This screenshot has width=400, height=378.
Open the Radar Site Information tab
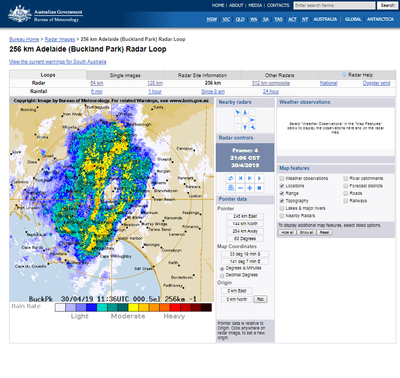[202, 75]
